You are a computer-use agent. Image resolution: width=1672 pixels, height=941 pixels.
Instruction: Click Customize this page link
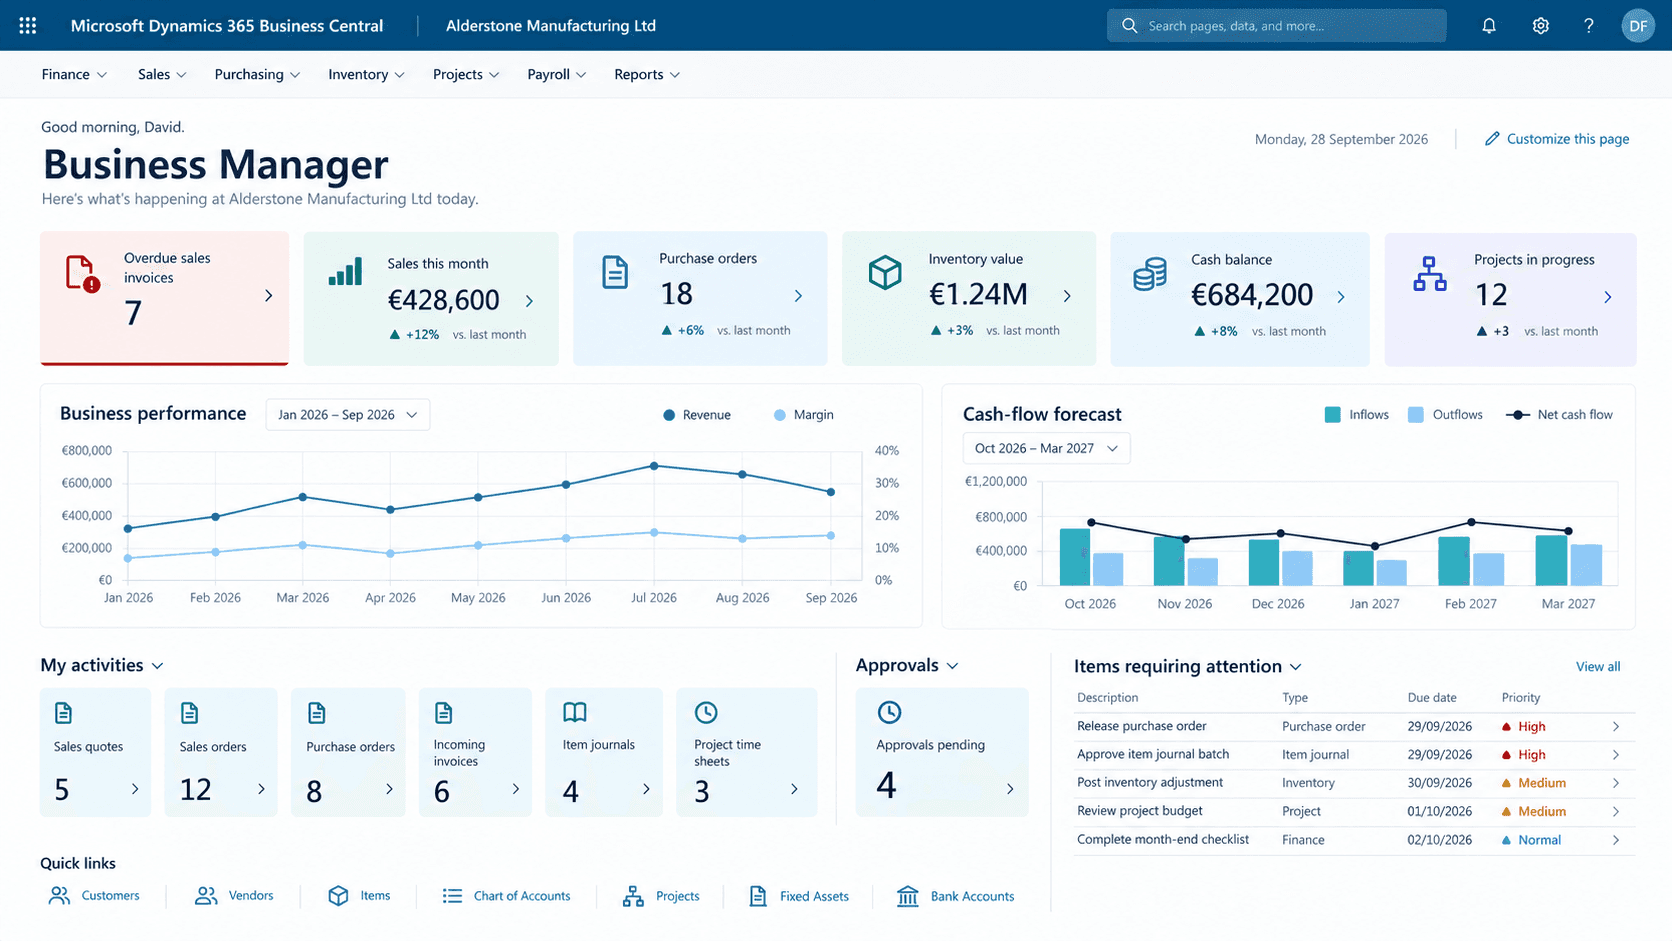pyautogui.click(x=1568, y=139)
